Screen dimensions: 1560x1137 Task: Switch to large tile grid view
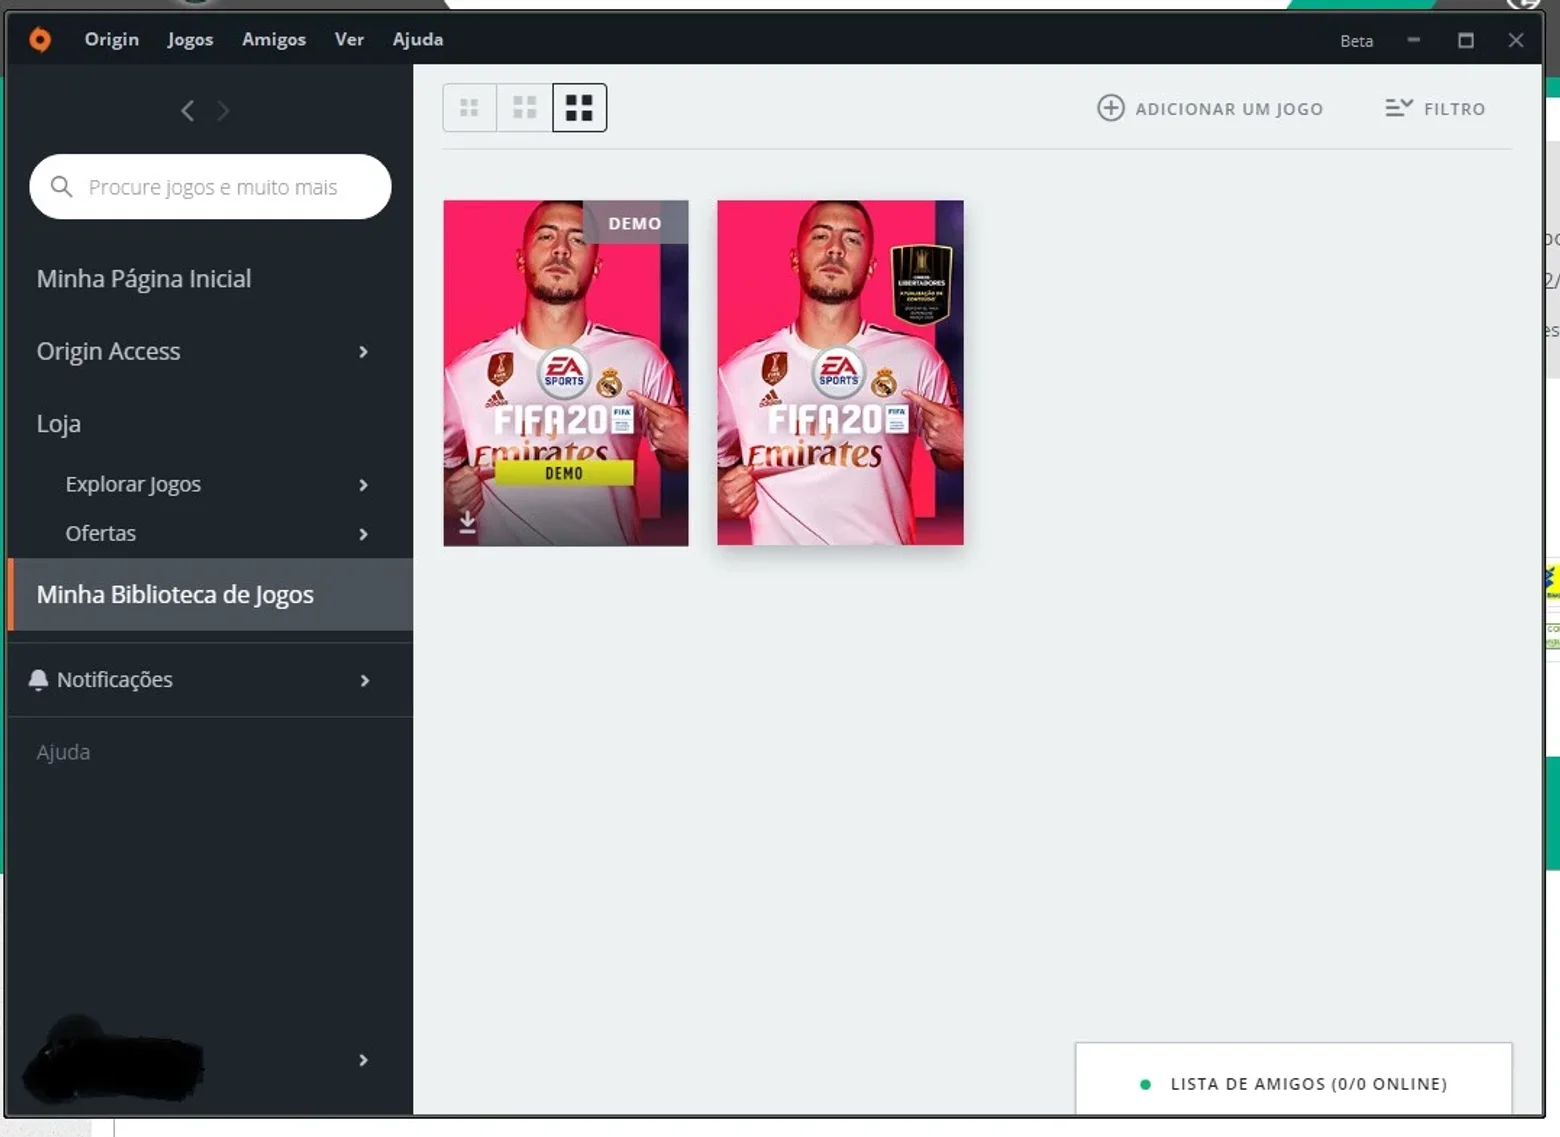tap(580, 108)
